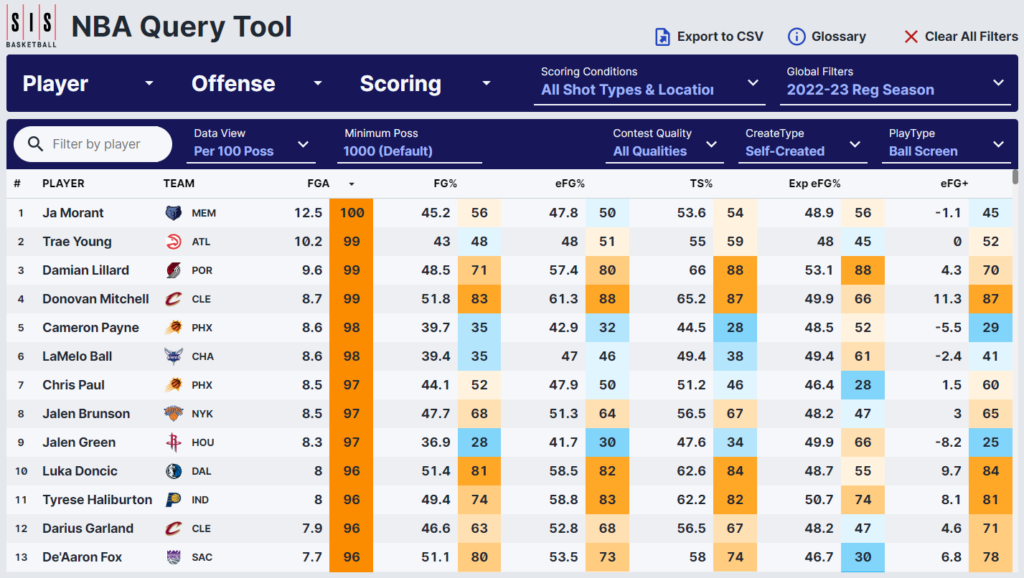The height and width of the screenshot is (578, 1024).
Task: Expand Scoring Conditions dropdown
Action: pyautogui.click(x=649, y=84)
